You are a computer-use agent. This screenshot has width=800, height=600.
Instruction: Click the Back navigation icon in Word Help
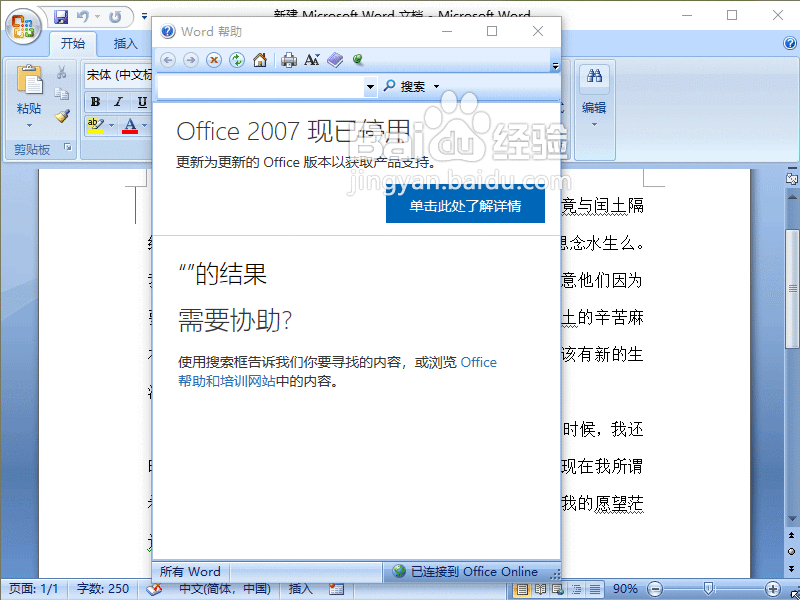click(169, 60)
